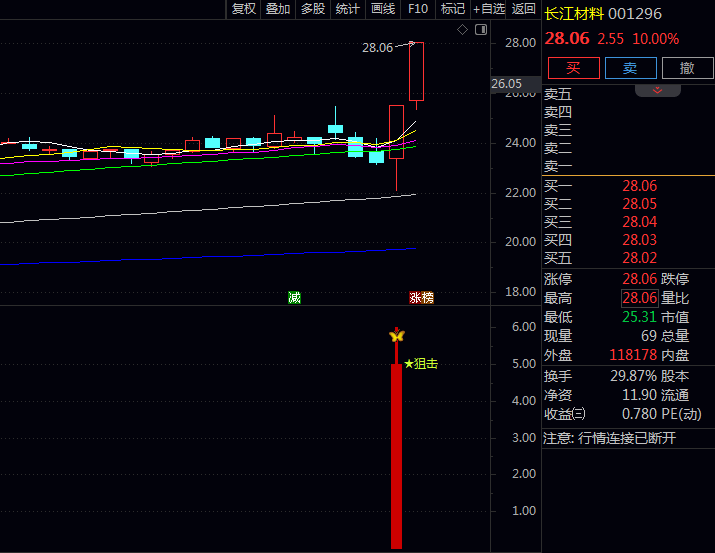Click the latest limit-up candlestick
The width and height of the screenshot is (715, 553).
(x=416, y=72)
